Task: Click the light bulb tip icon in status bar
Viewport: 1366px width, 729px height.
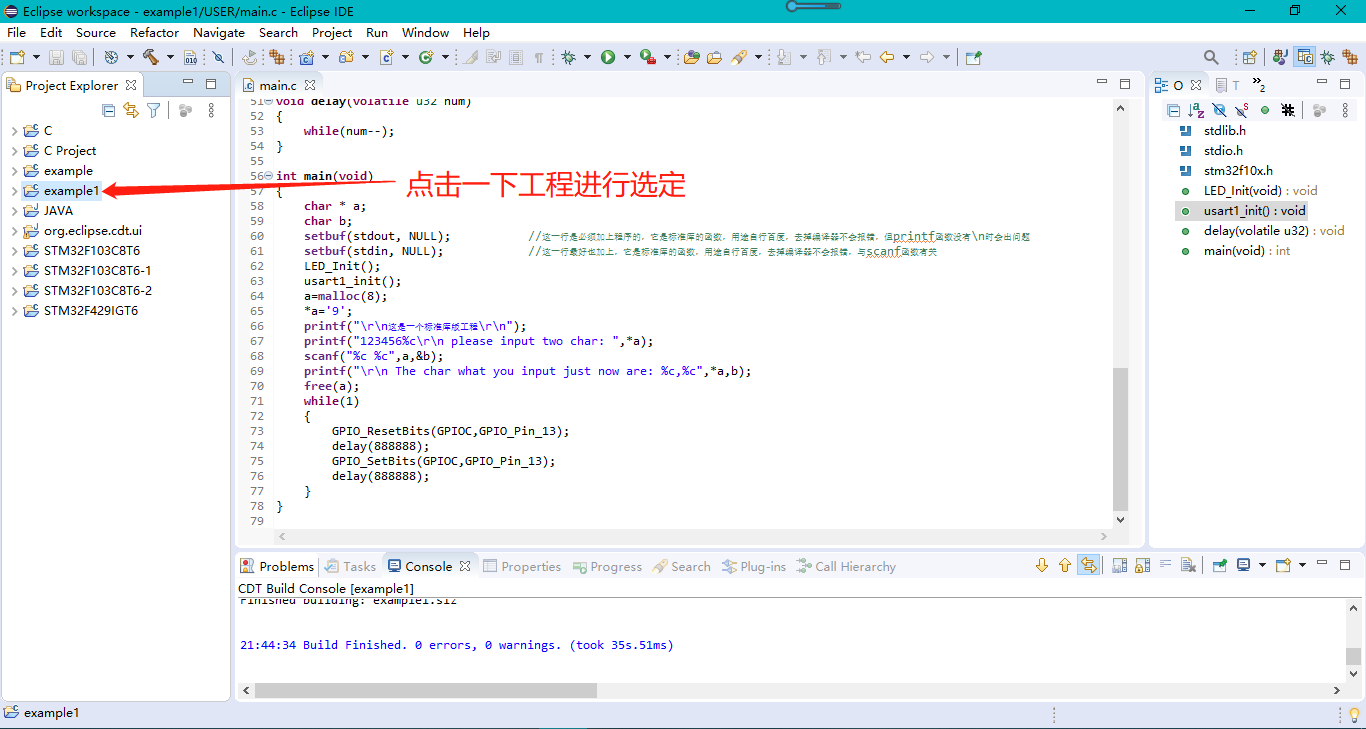Action: coord(1354,714)
